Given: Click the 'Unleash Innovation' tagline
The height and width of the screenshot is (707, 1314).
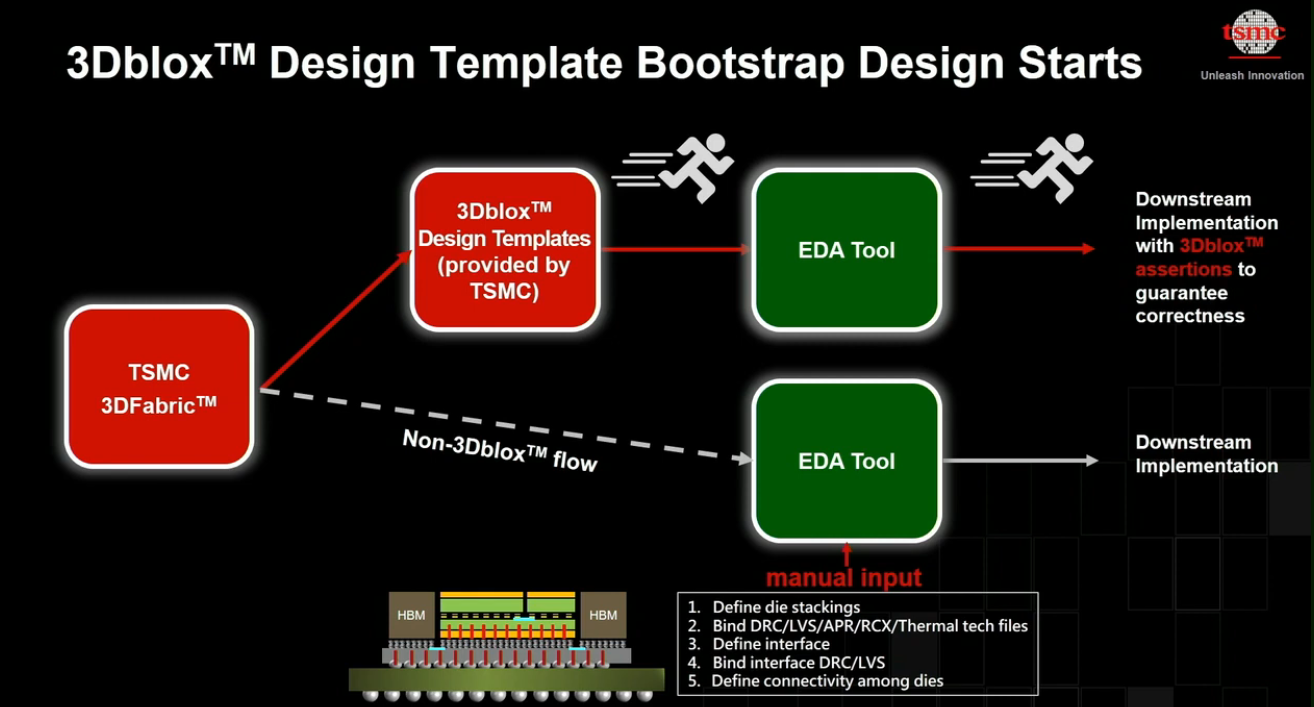Looking at the screenshot, I should (1252, 75).
